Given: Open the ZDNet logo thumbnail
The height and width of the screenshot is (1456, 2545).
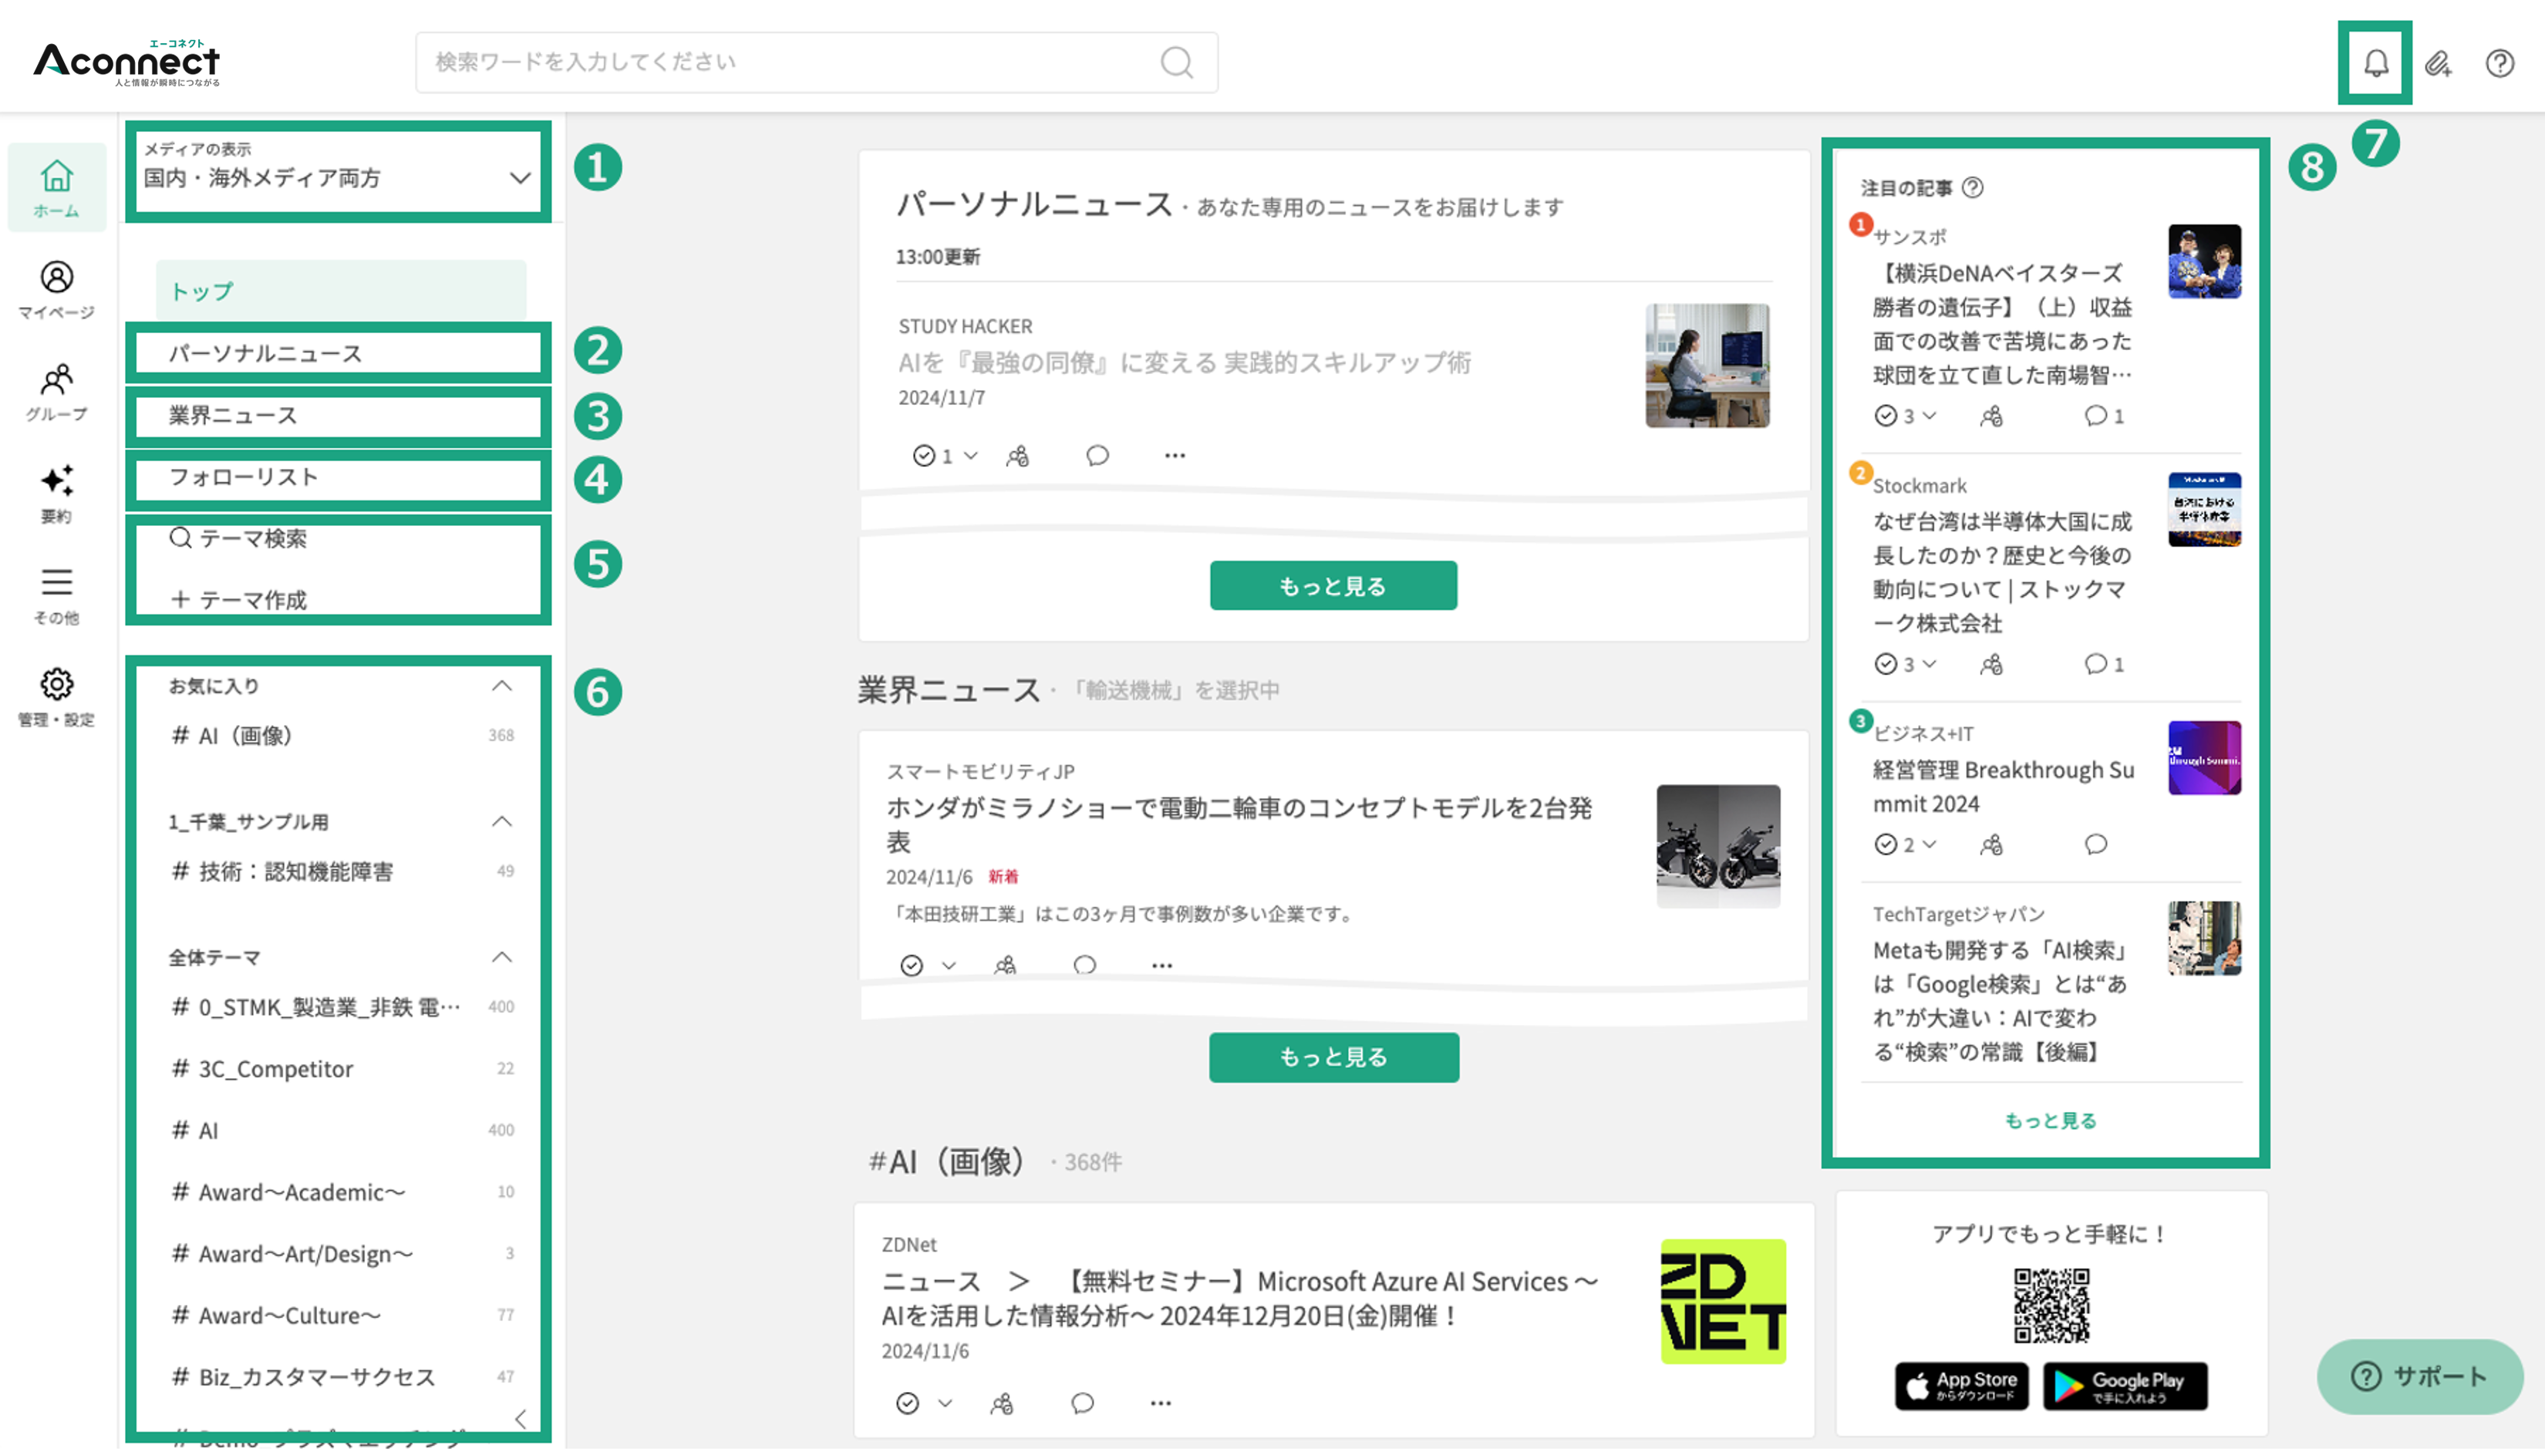Looking at the screenshot, I should click(x=1723, y=1302).
